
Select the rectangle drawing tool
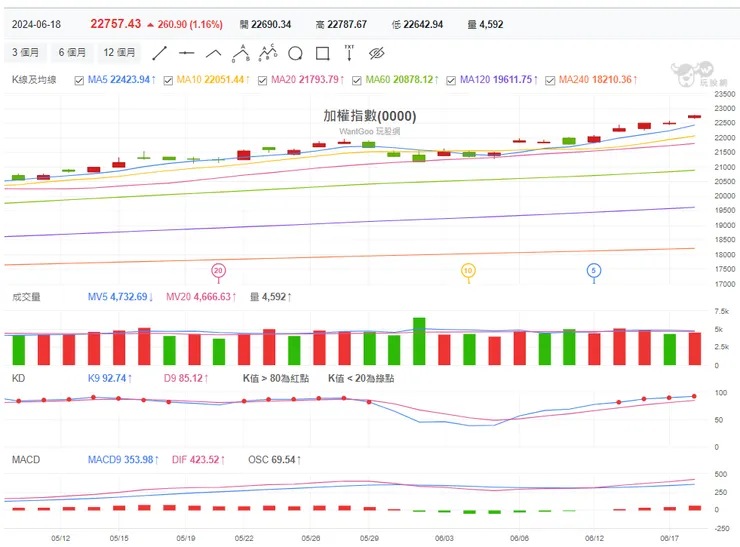tap(322, 53)
